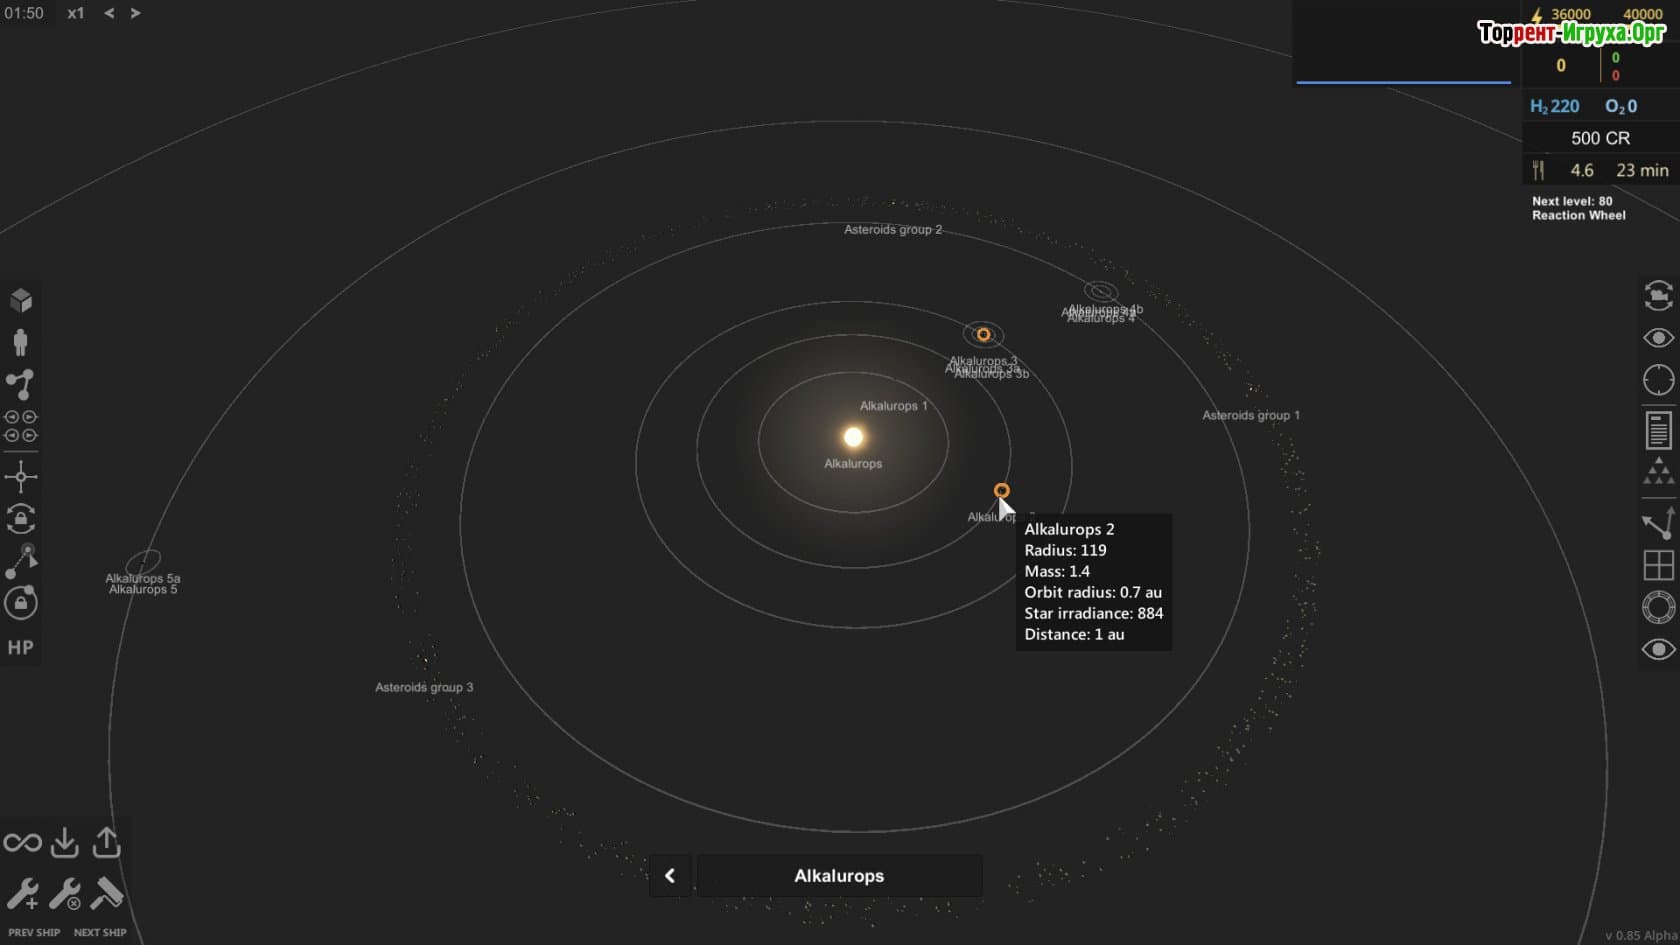Click the camera rotate icon
Viewport: 1680px width, 945px height.
1658,296
